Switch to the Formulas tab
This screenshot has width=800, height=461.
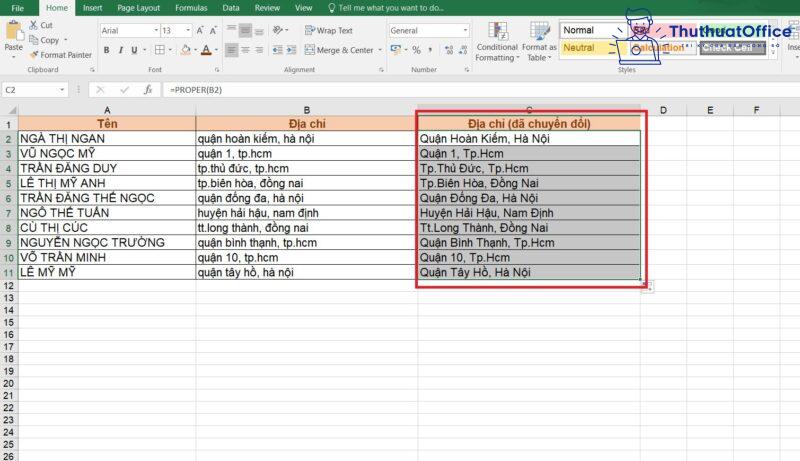[191, 8]
